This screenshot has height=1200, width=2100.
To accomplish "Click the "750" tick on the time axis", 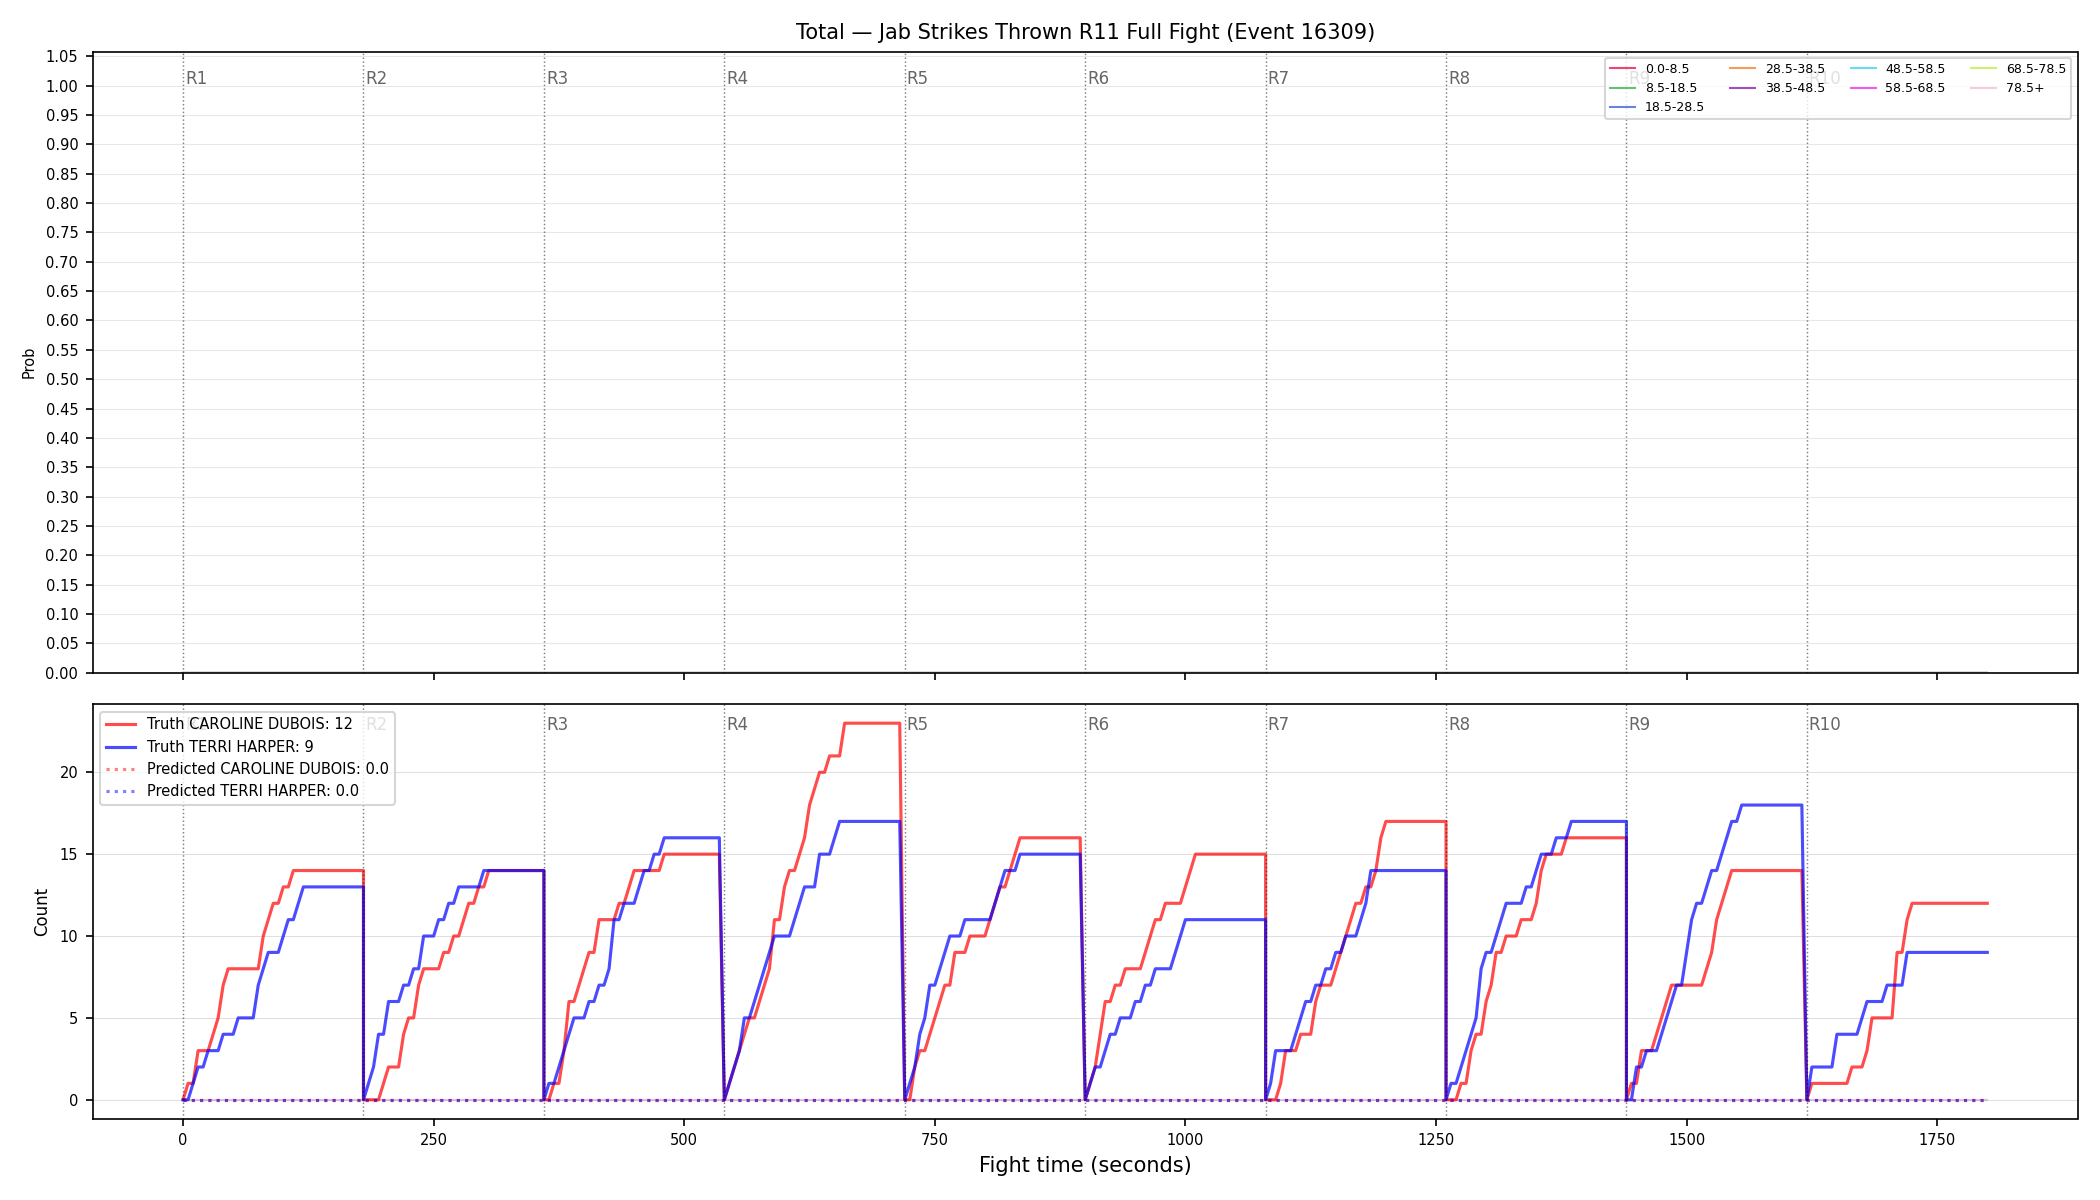I will tap(935, 1139).
